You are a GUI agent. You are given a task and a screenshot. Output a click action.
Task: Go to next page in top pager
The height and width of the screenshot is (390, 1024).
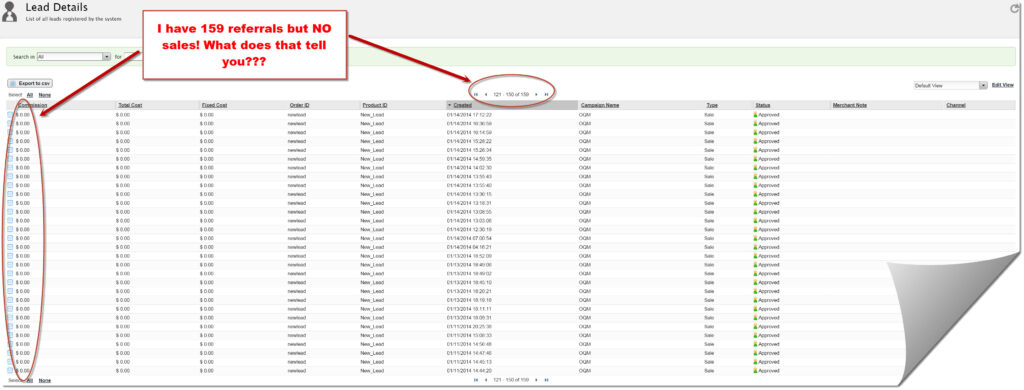click(x=537, y=95)
